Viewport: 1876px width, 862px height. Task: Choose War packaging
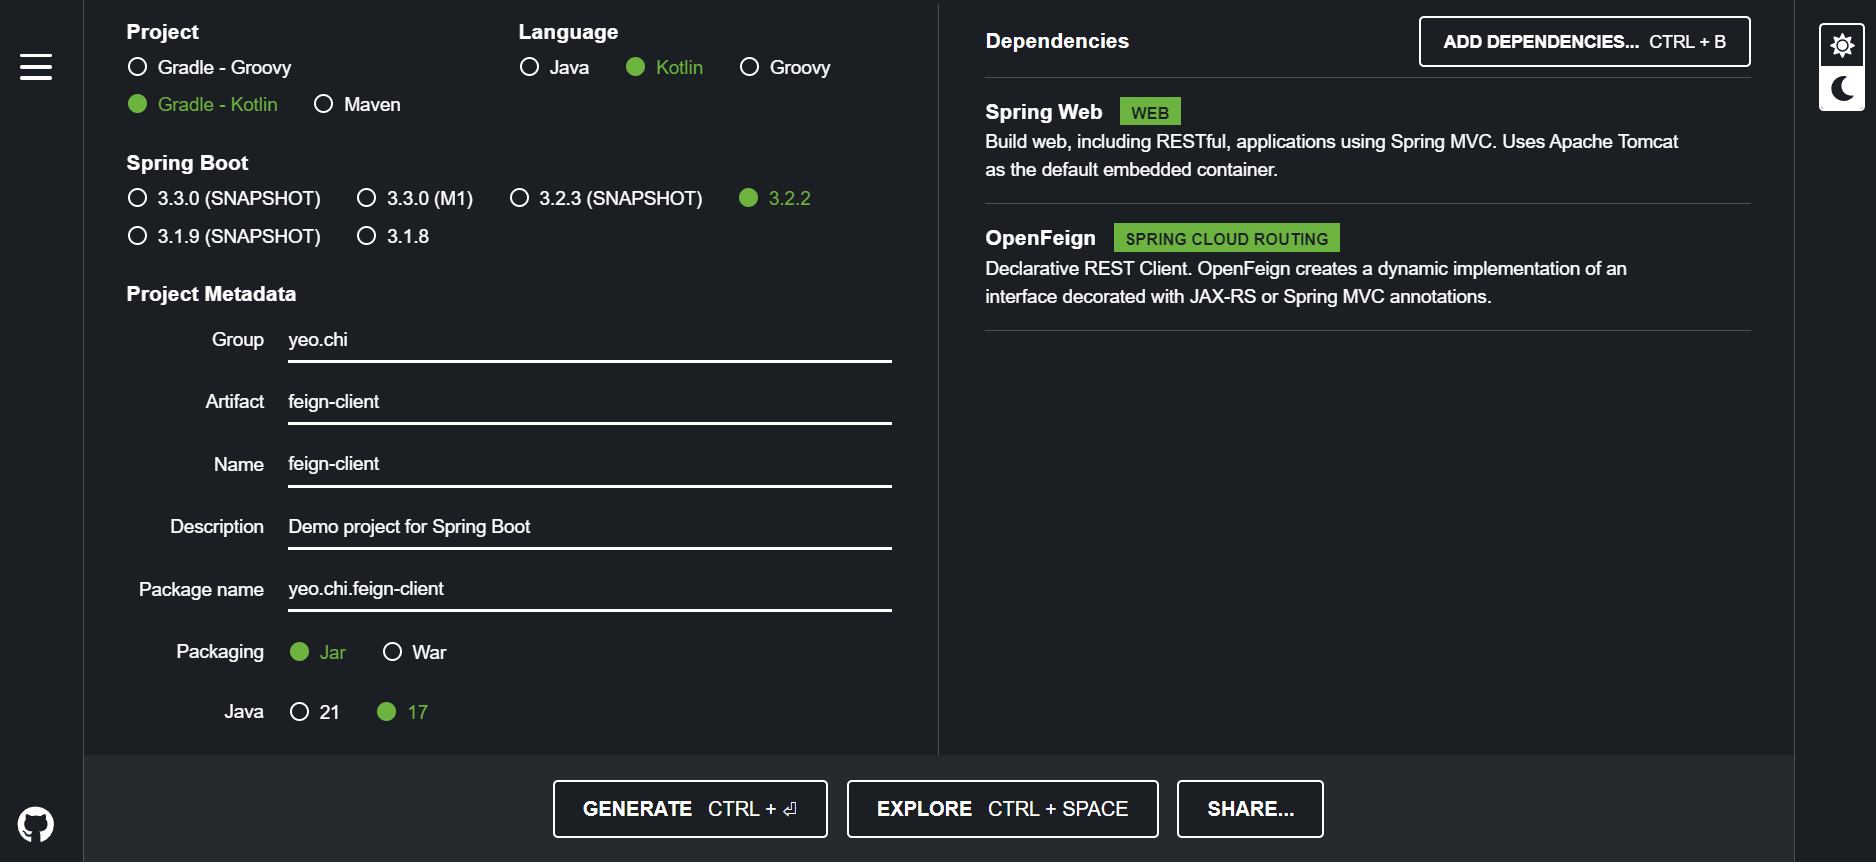click(x=415, y=652)
